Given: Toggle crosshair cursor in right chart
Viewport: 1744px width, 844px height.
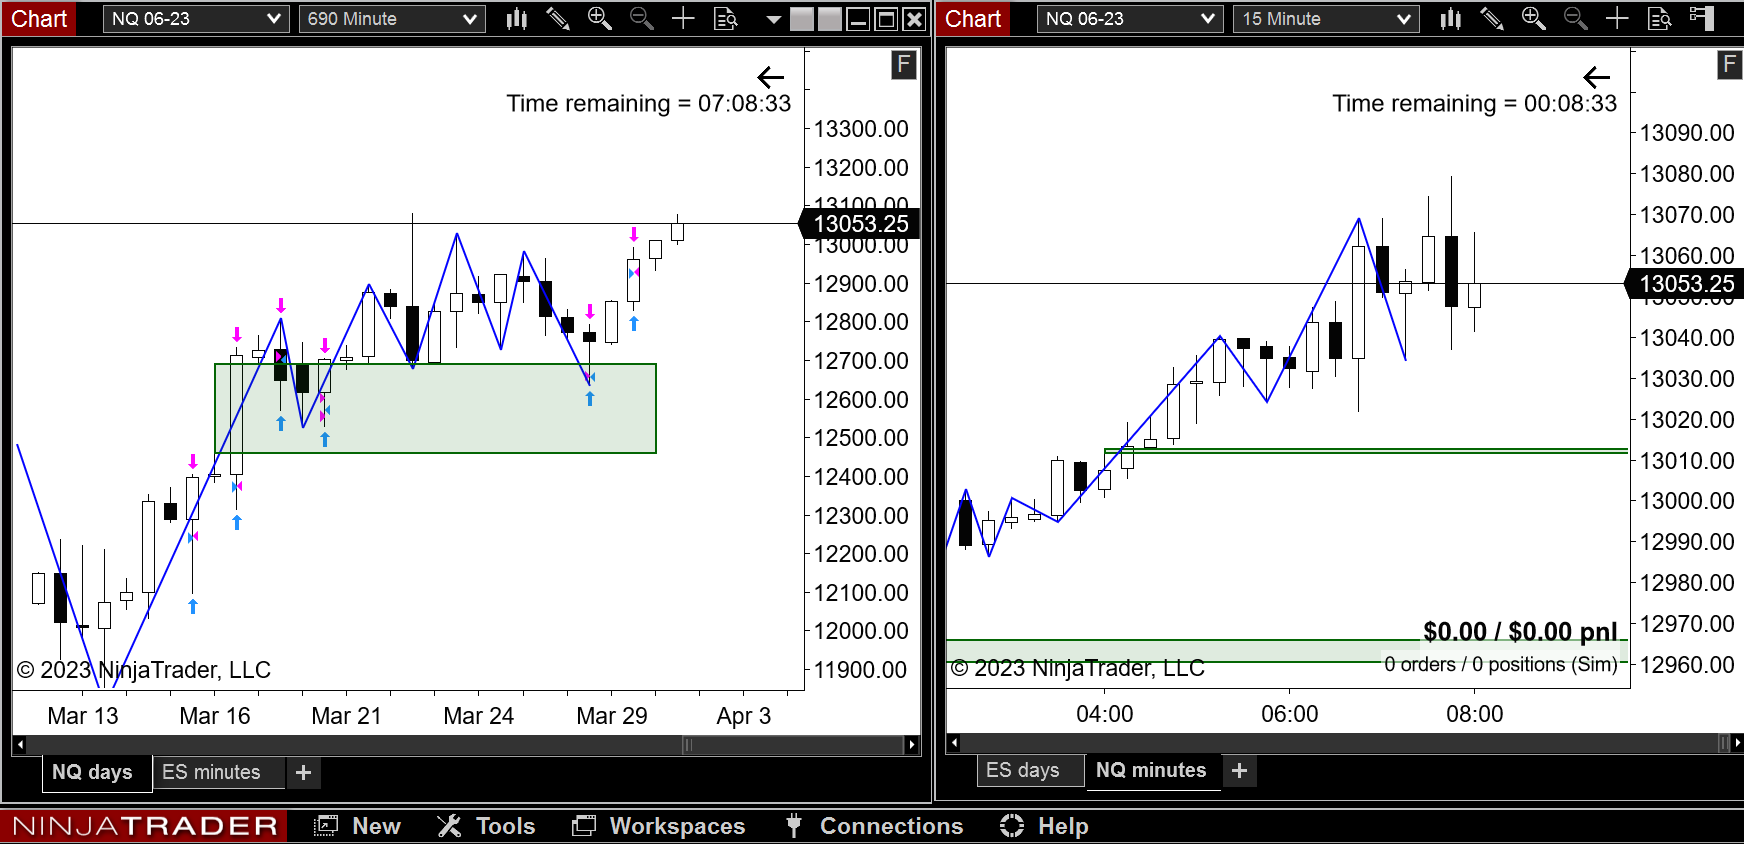Looking at the screenshot, I should pyautogui.click(x=1617, y=18).
